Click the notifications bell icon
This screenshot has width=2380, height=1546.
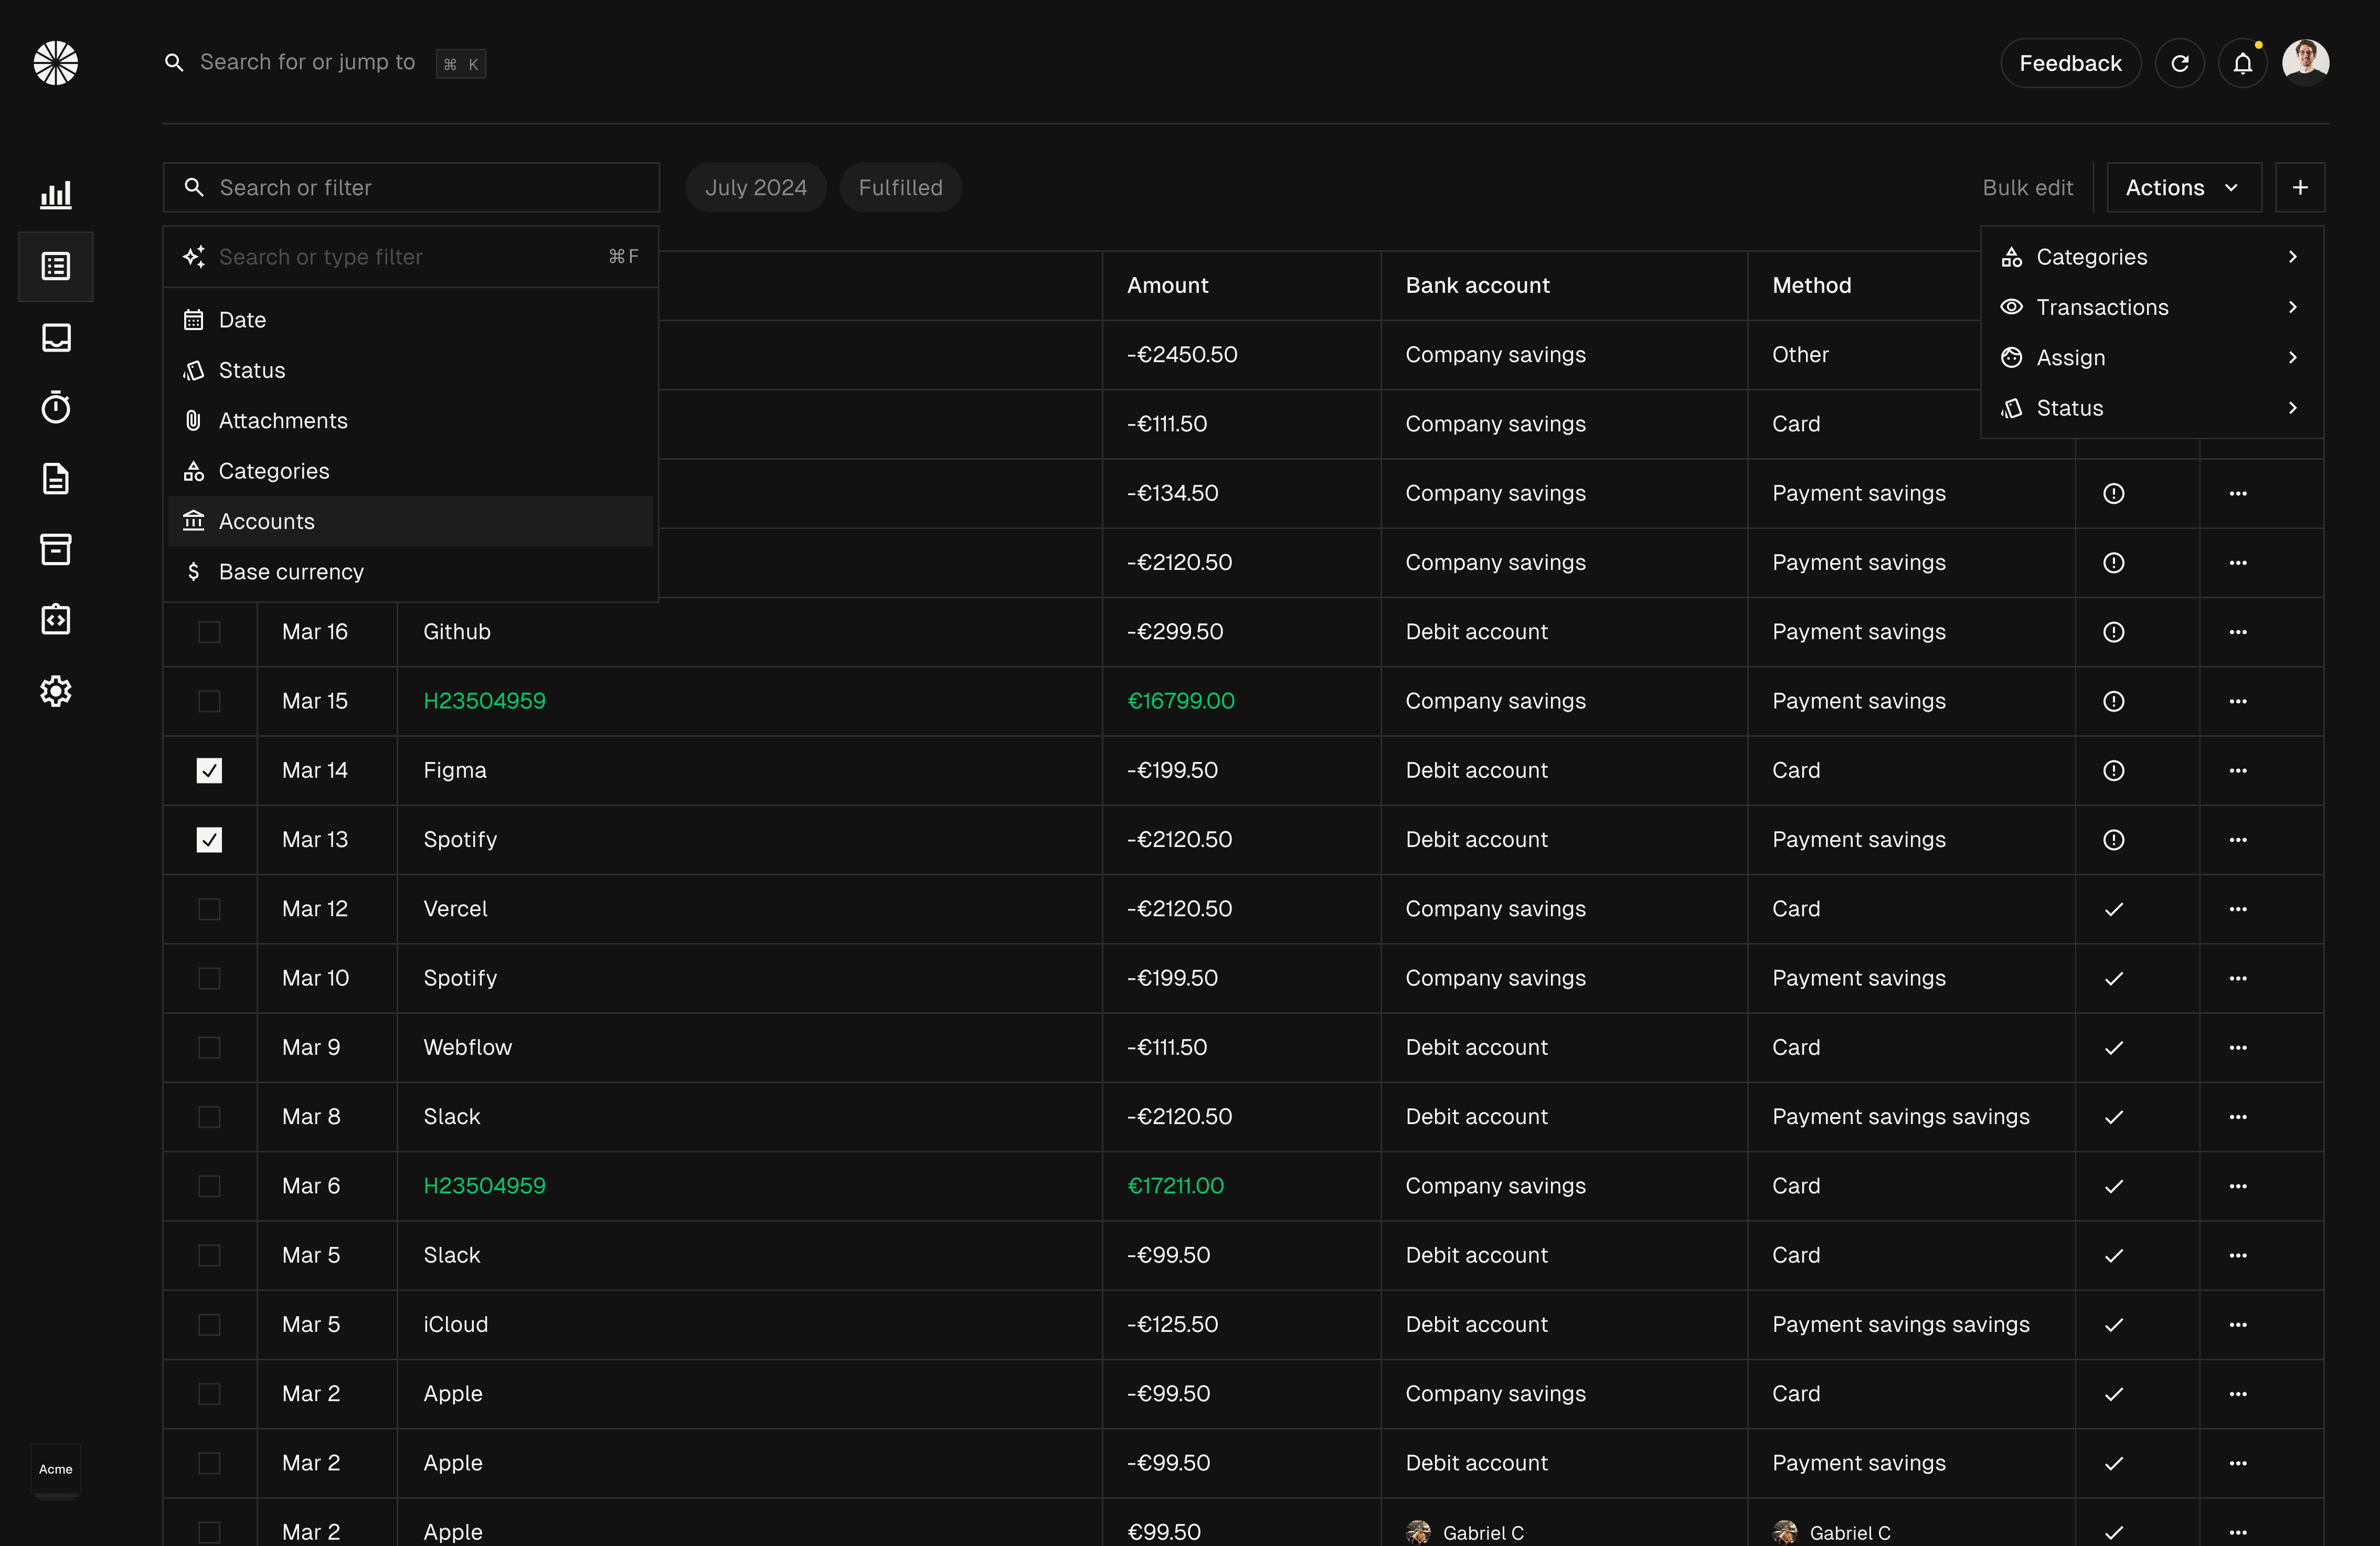[x=2242, y=64]
